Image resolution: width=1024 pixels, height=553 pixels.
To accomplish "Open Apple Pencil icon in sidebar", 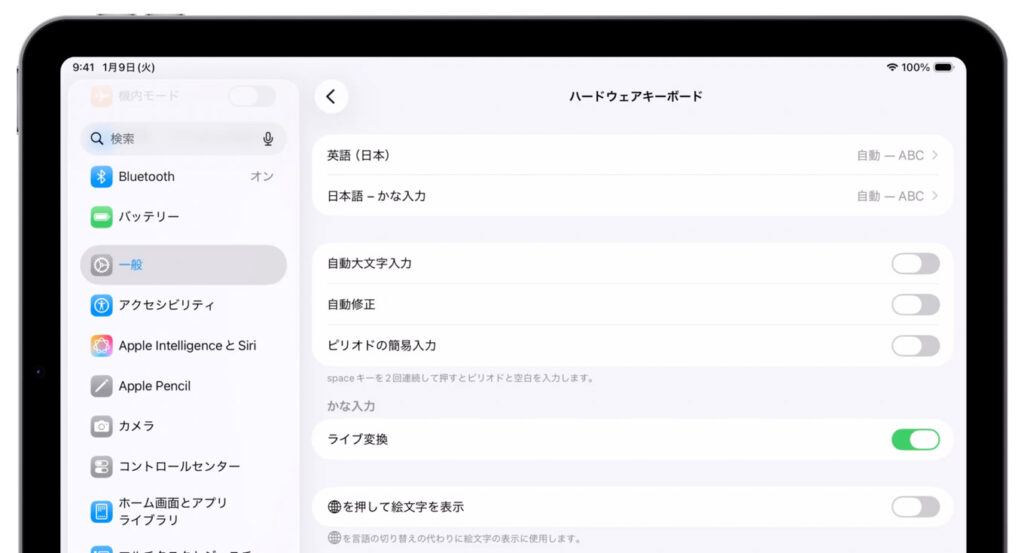I will pyautogui.click(x=101, y=386).
